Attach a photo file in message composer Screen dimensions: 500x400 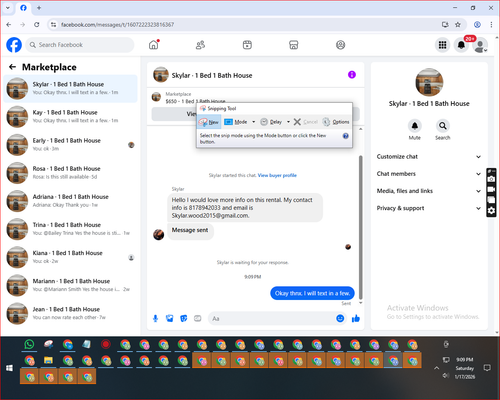(170, 319)
